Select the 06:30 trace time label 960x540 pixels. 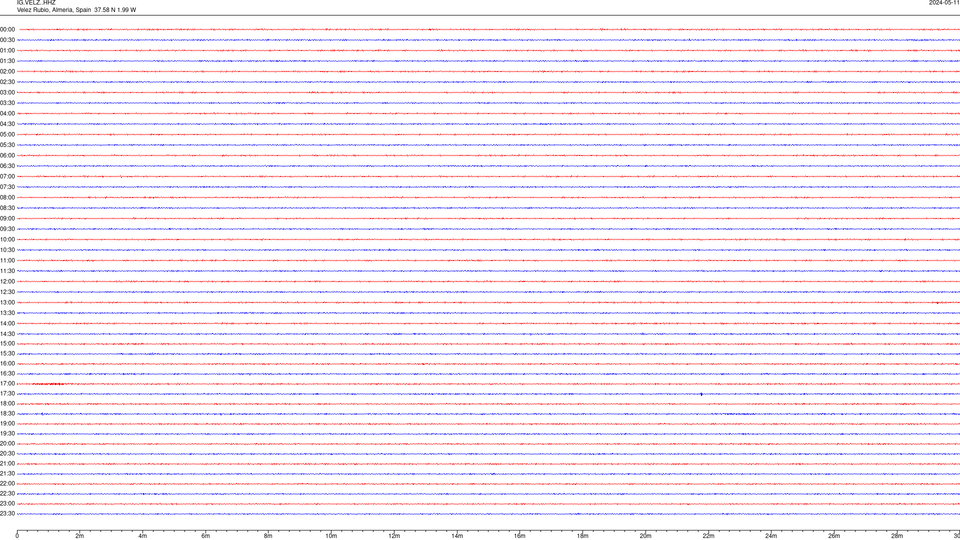click(x=7, y=166)
